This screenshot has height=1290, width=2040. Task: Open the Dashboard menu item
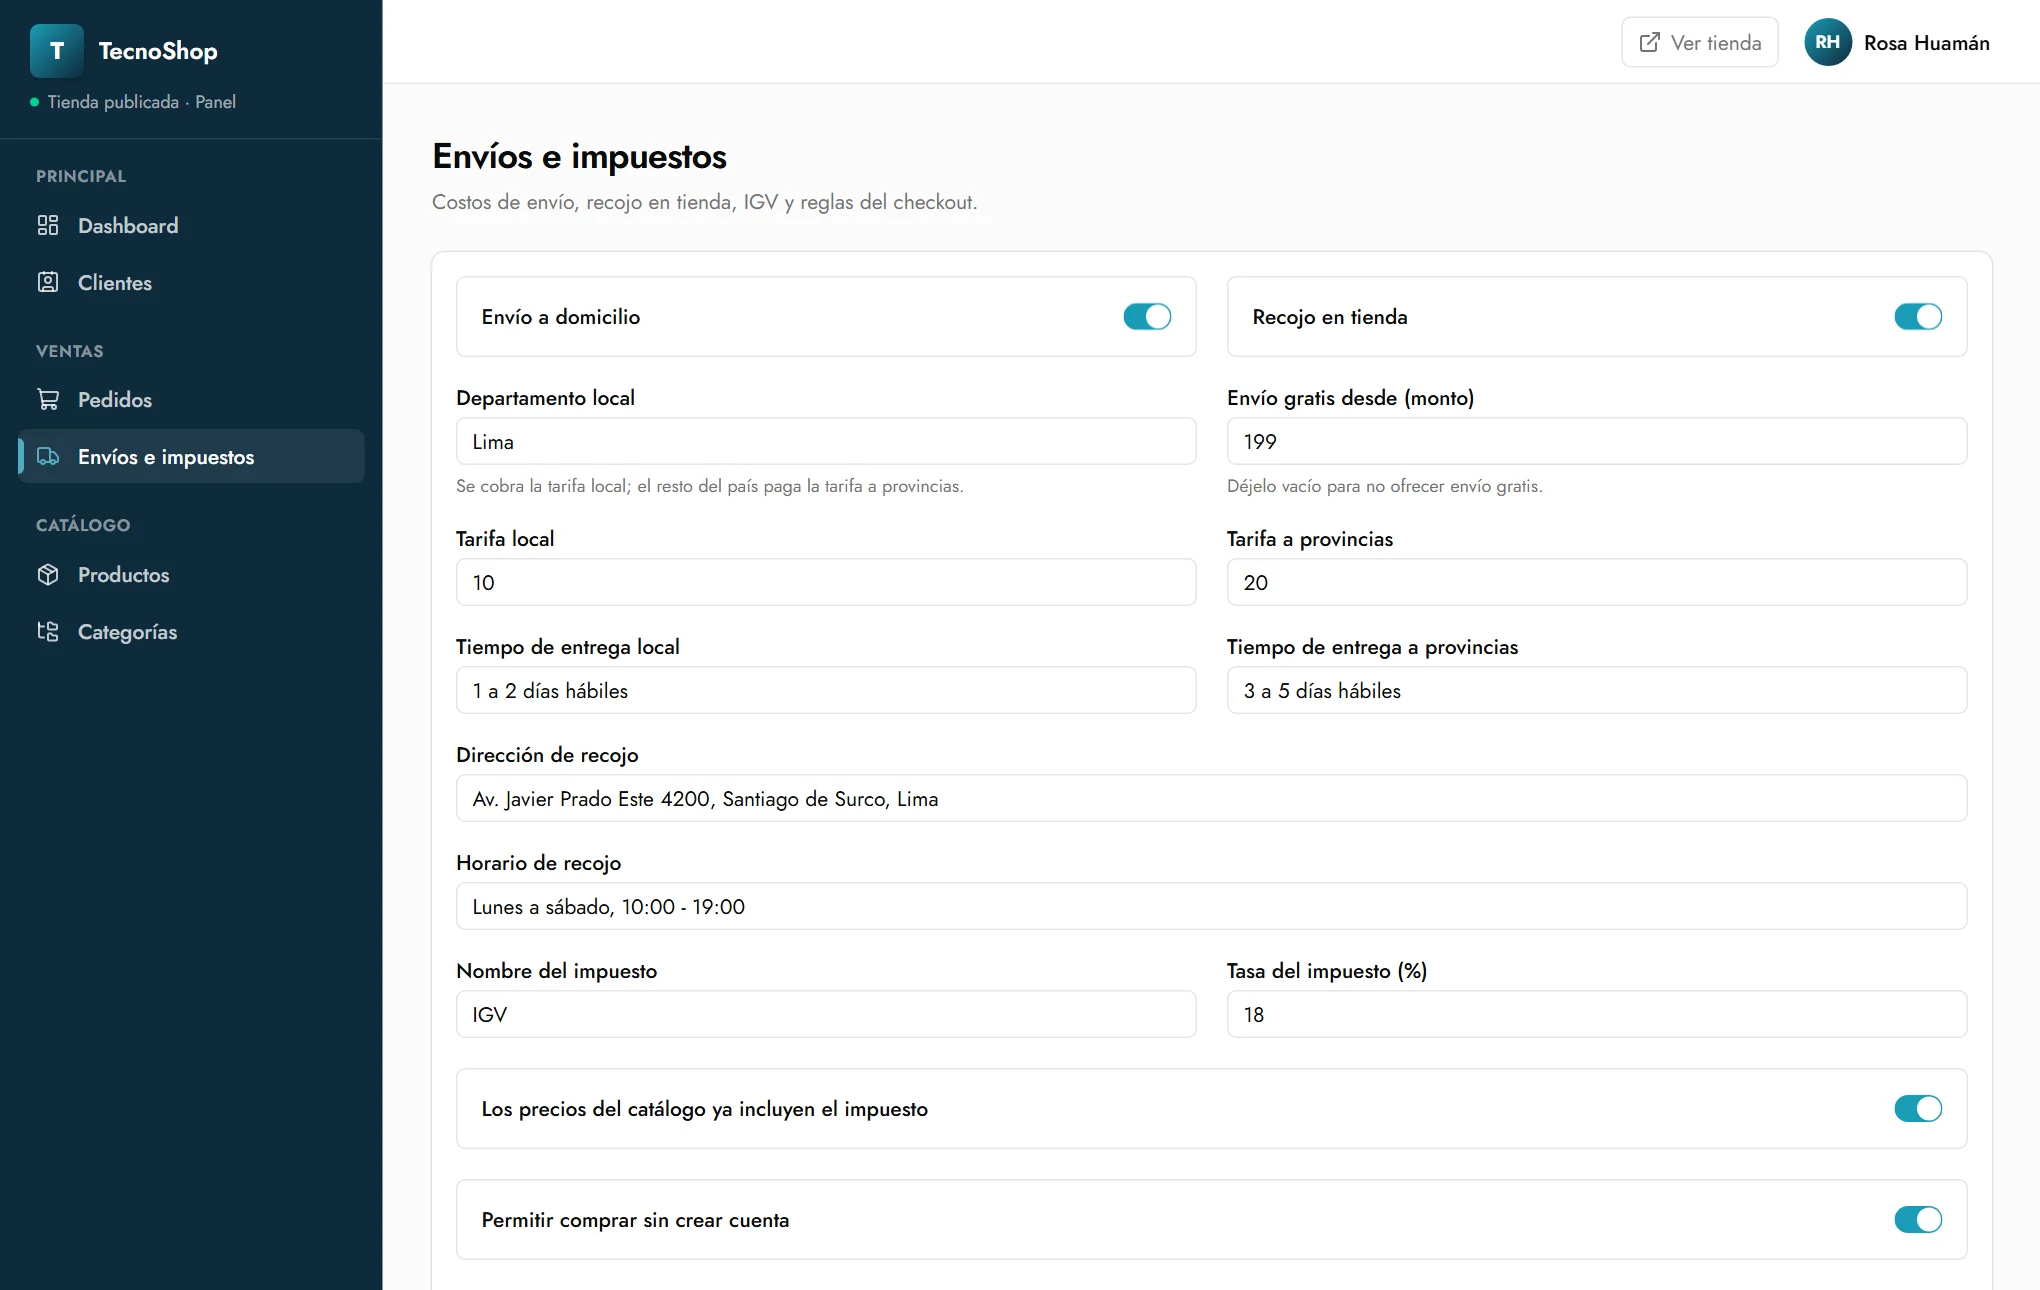(x=191, y=226)
